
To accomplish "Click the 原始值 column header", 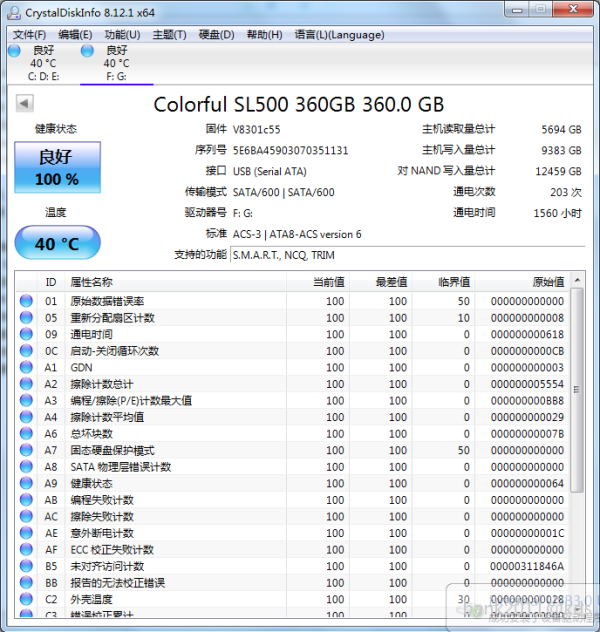I will click(523, 282).
